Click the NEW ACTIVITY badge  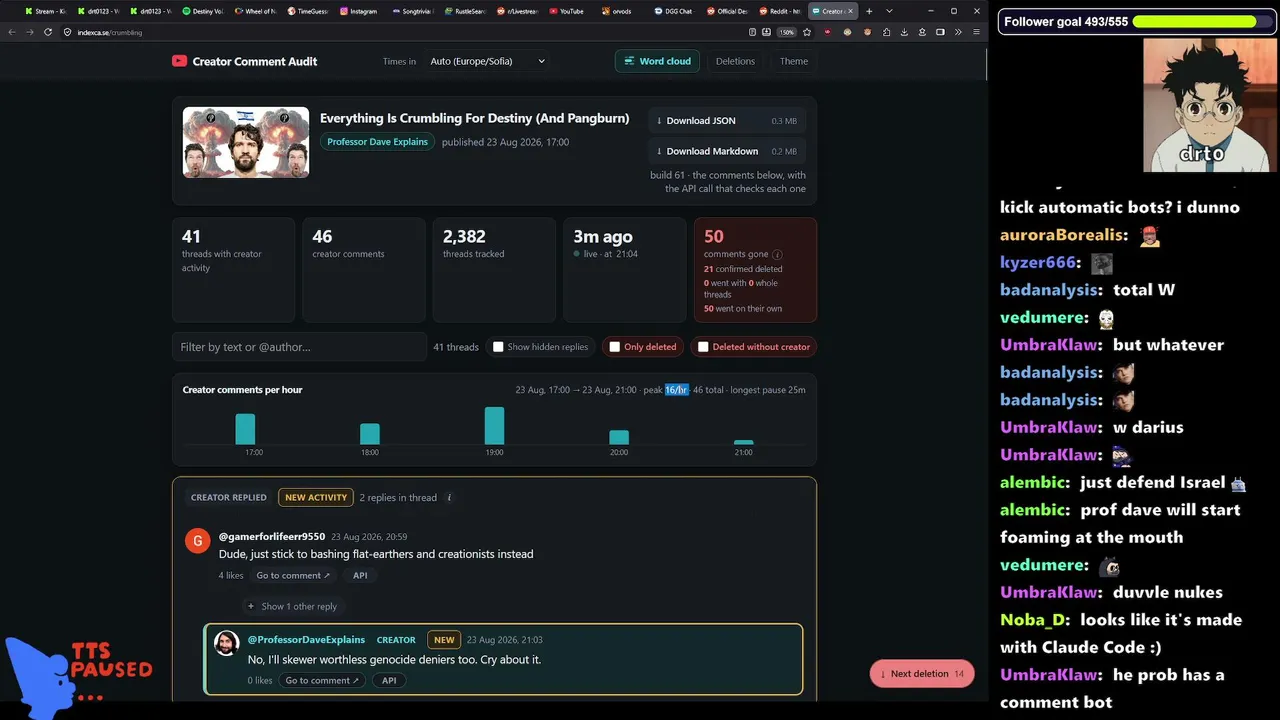(316, 498)
